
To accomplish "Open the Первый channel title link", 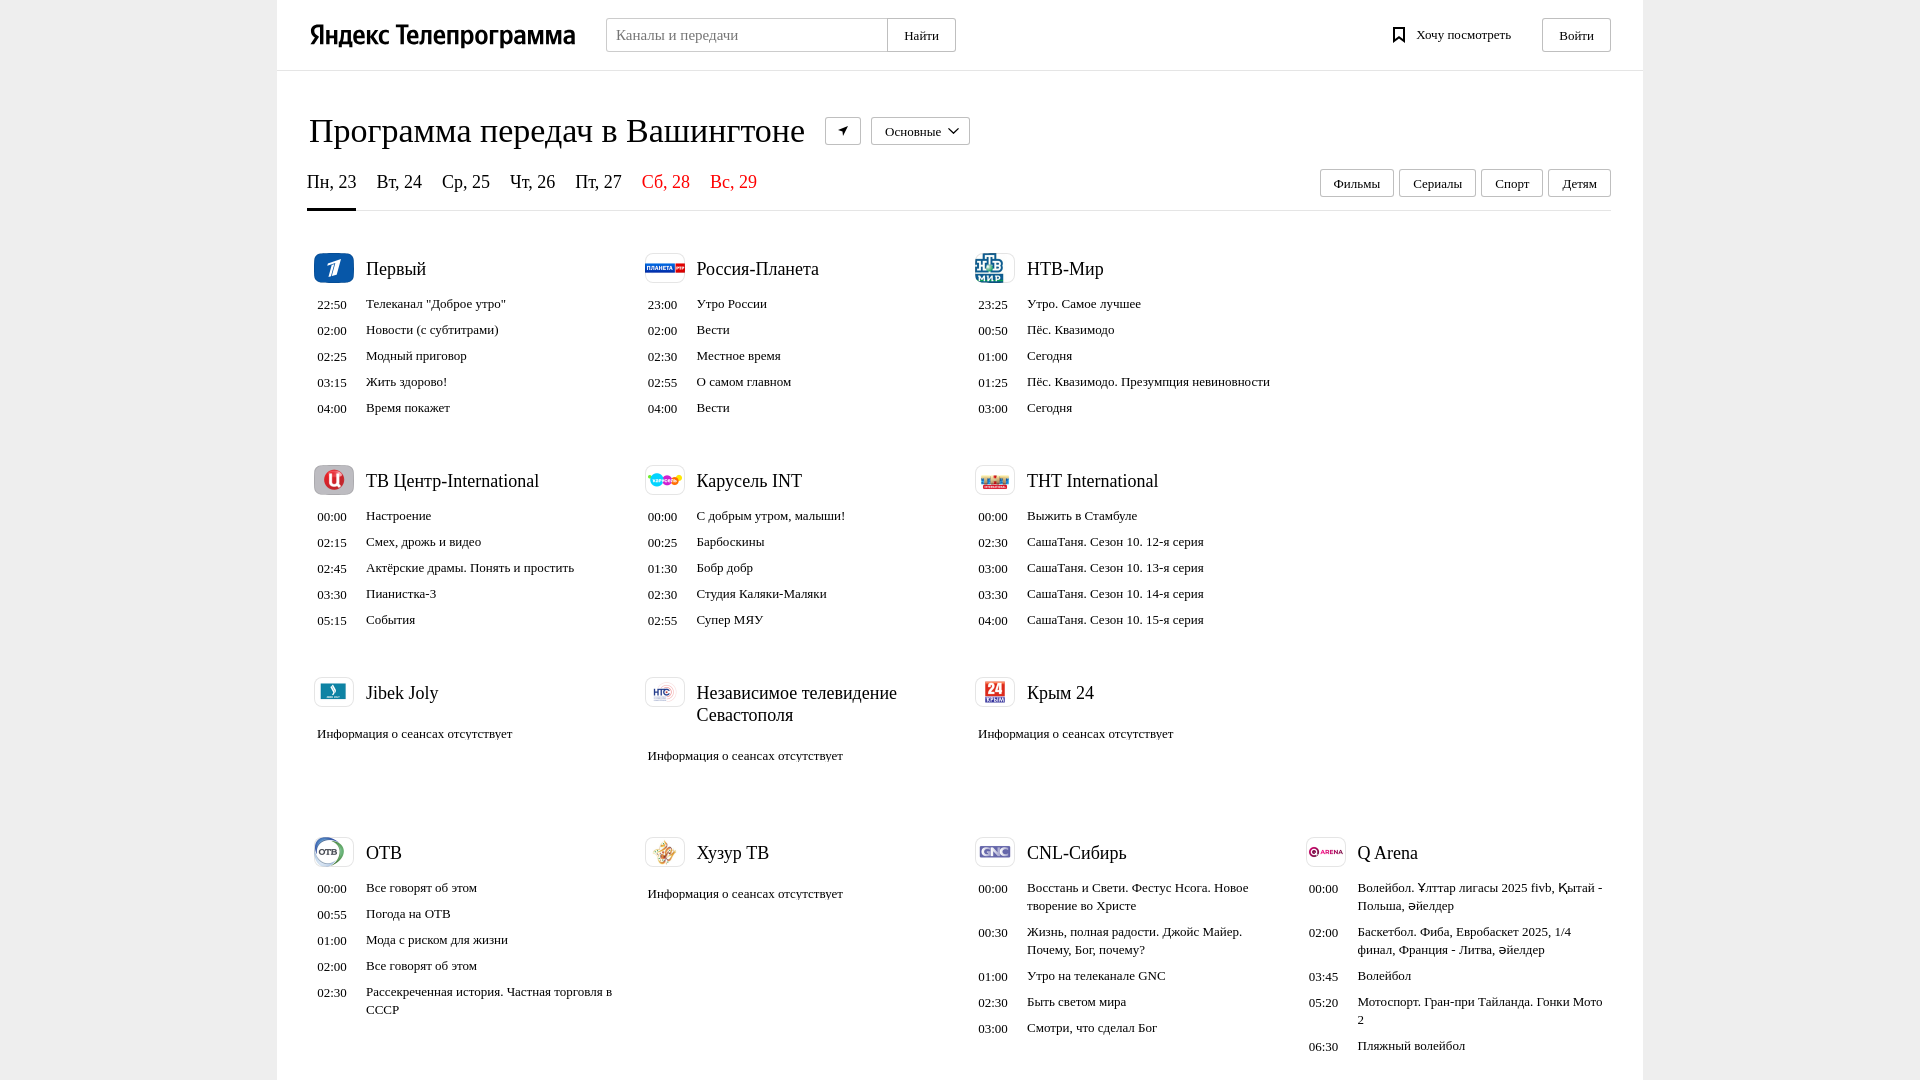I will click(x=396, y=269).
